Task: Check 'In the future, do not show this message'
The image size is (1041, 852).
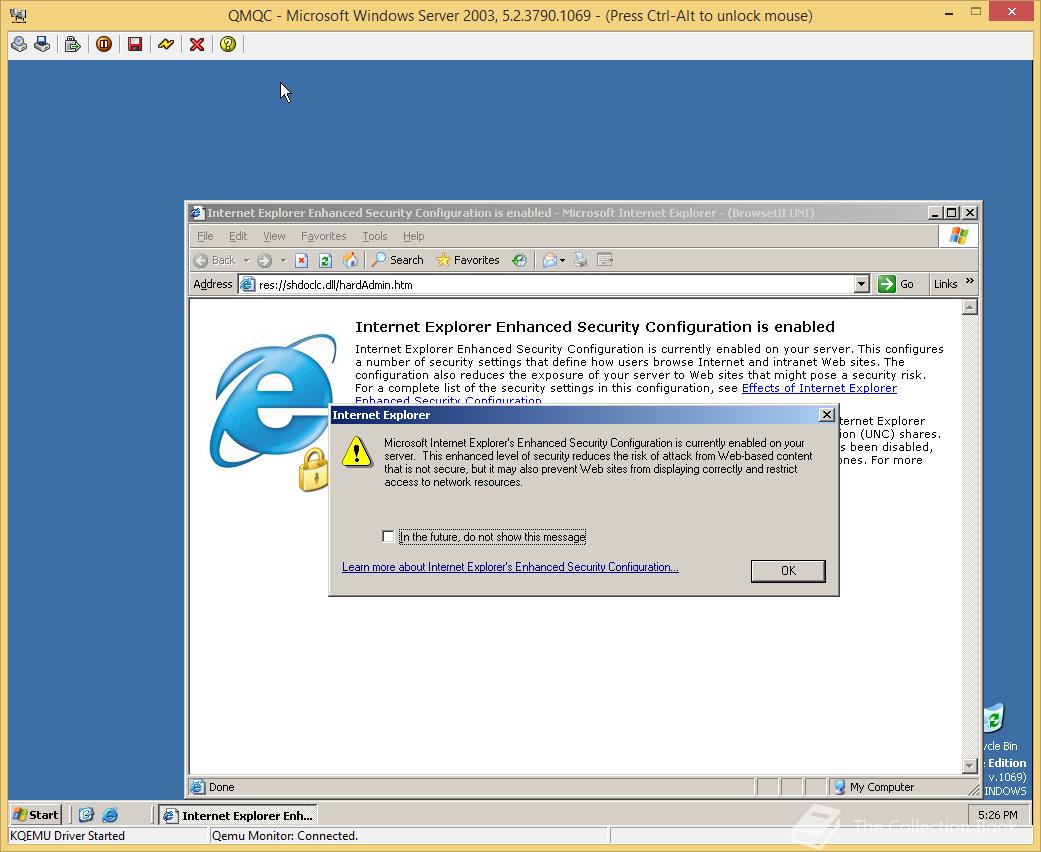Action: point(388,537)
